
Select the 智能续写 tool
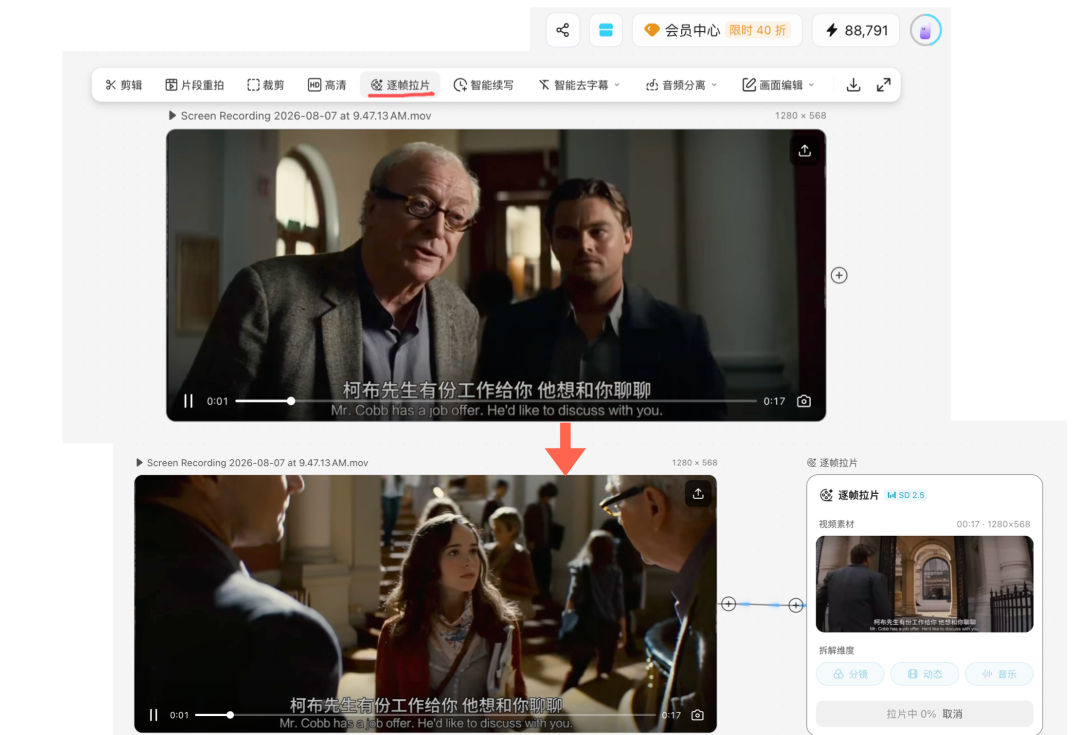click(x=484, y=85)
